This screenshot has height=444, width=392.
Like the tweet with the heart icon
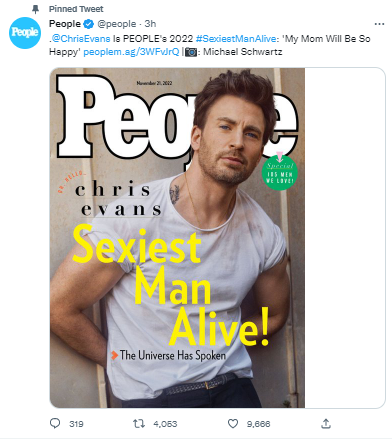coord(233,424)
